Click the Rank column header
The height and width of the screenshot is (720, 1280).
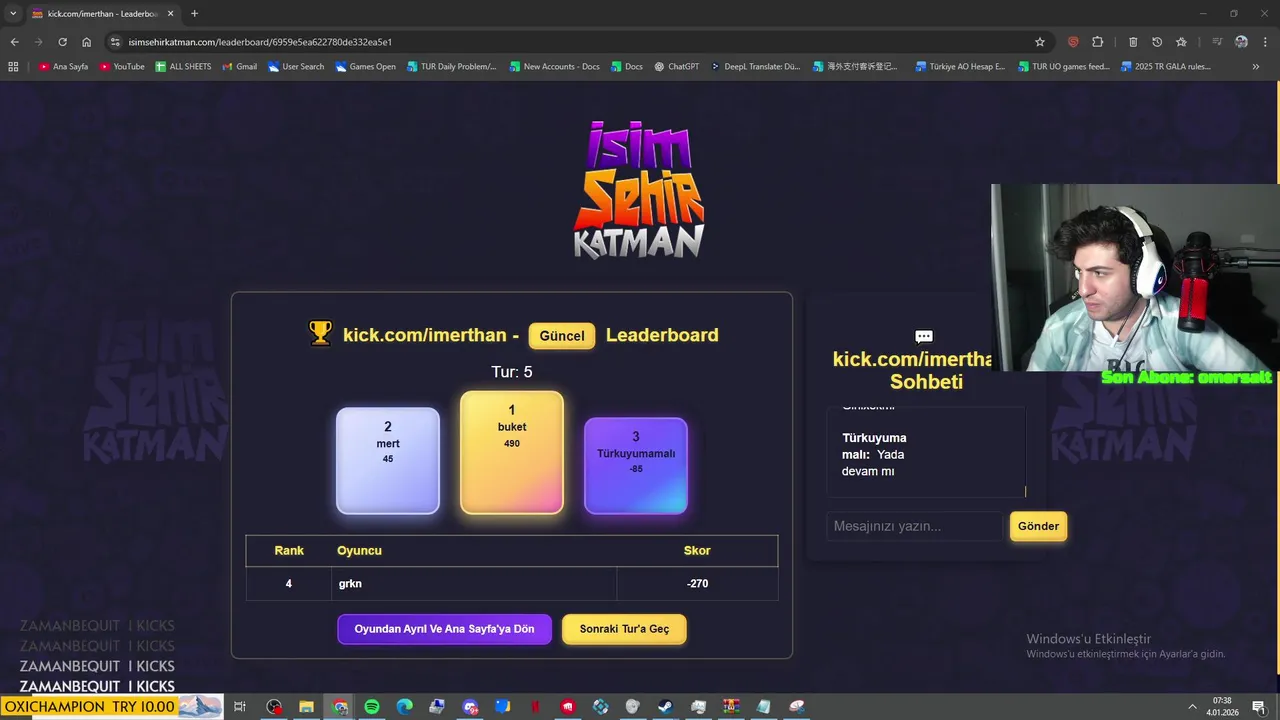[x=289, y=551]
